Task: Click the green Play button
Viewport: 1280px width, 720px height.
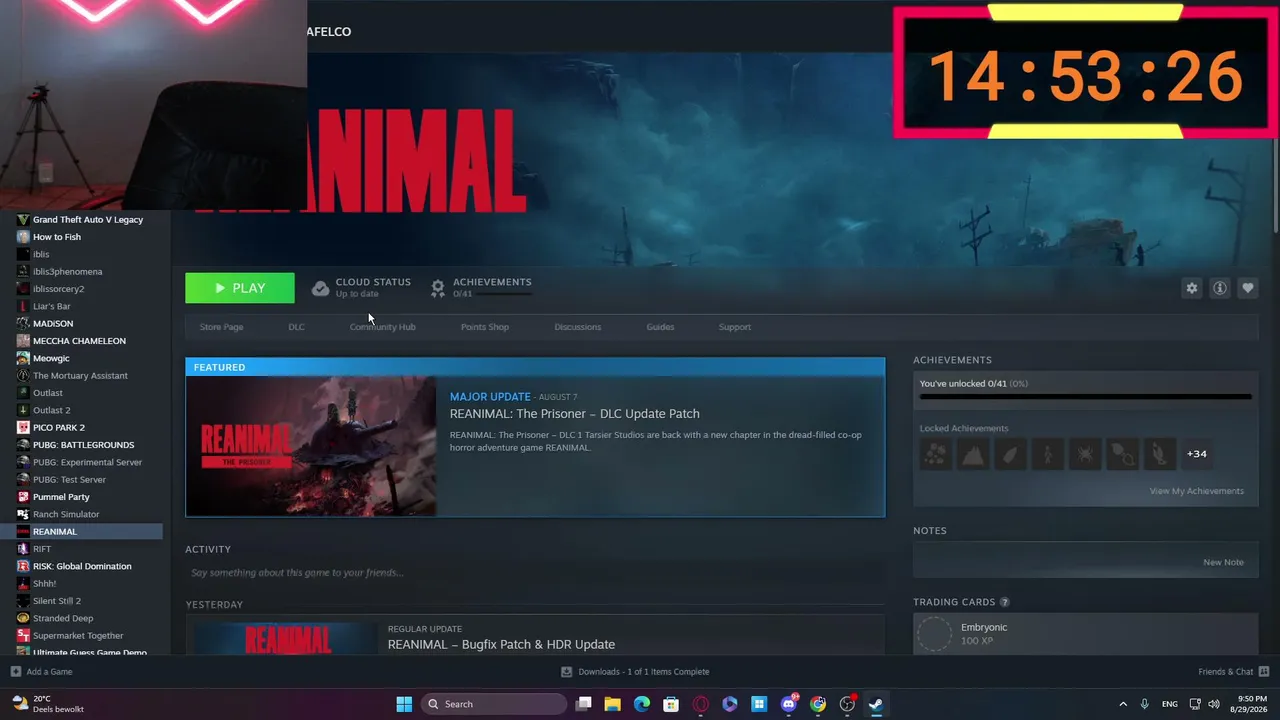Action: pos(240,288)
